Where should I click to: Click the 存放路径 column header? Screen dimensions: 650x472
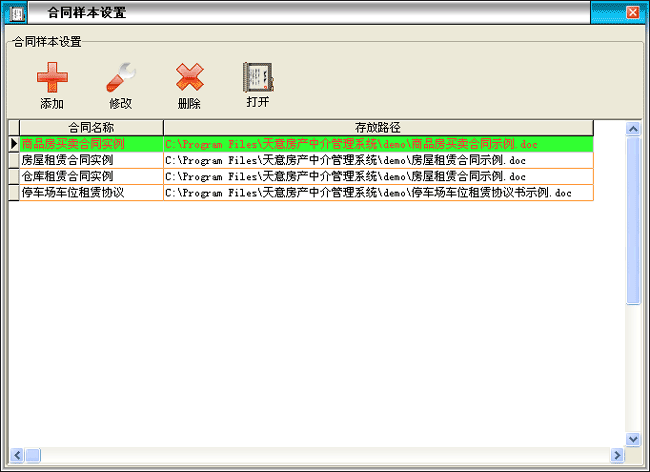(377, 128)
